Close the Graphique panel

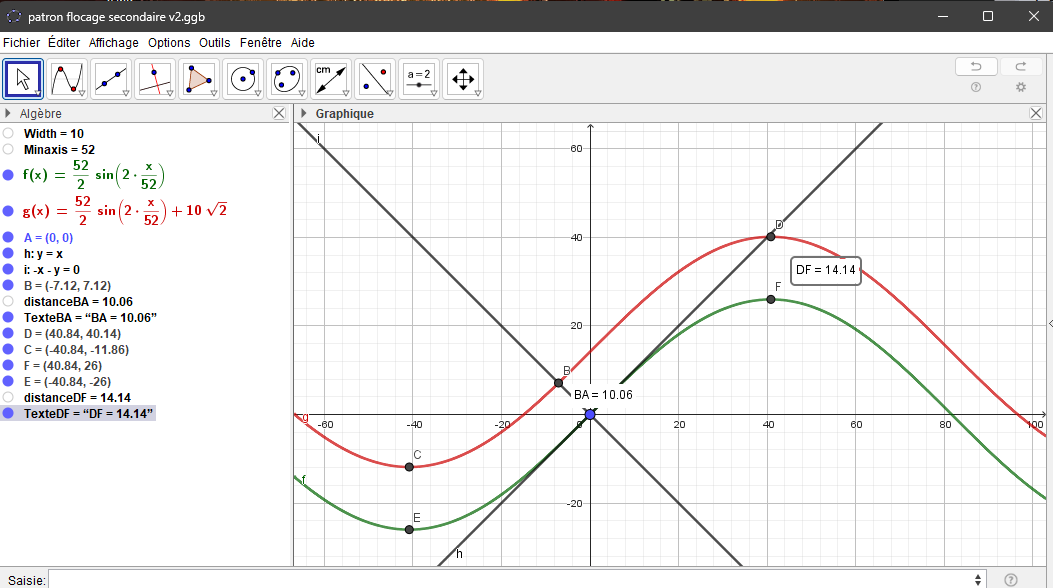coord(1036,113)
